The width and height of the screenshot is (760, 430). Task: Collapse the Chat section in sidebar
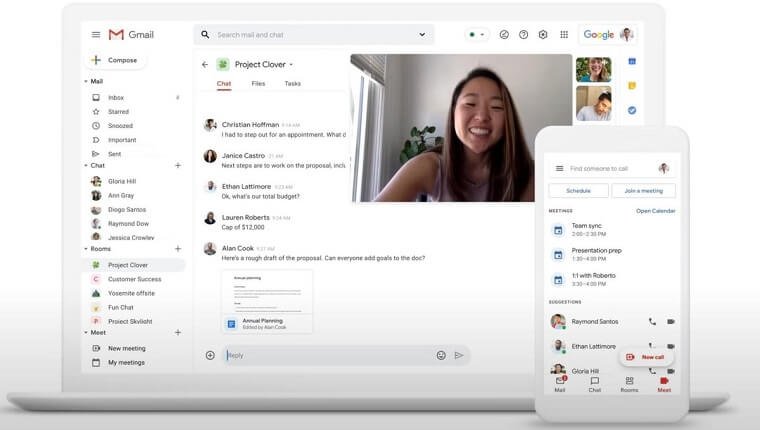coord(86,165)
